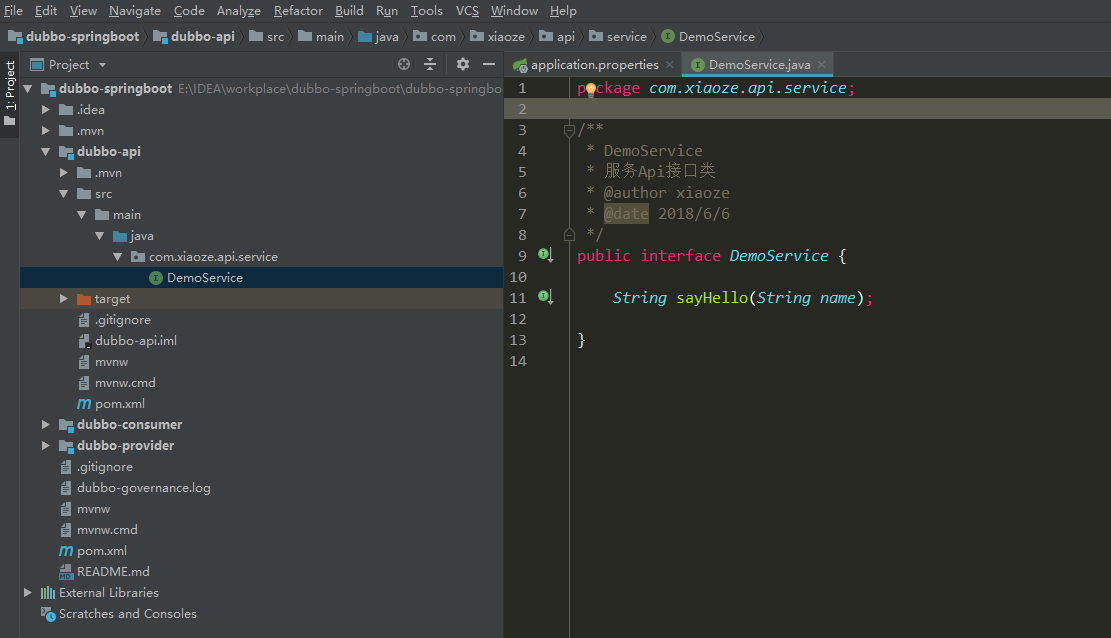Click the xiaoze breadcrumb in navigation bar
This screenshot has height=638, width=1111.
tap(505, 37)
